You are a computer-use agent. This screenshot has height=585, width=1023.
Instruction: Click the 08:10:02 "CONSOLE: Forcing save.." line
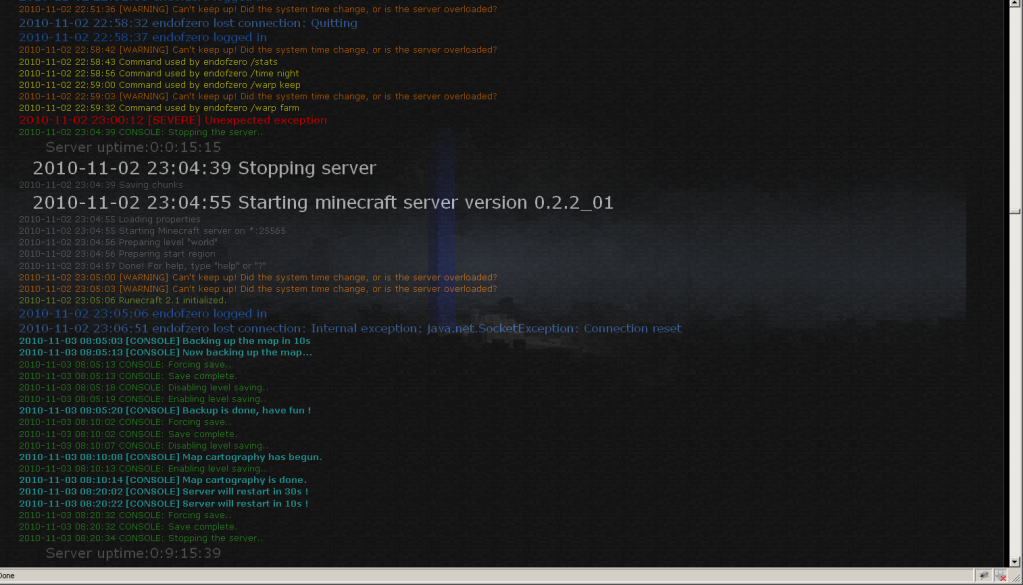tap(125, 422)
